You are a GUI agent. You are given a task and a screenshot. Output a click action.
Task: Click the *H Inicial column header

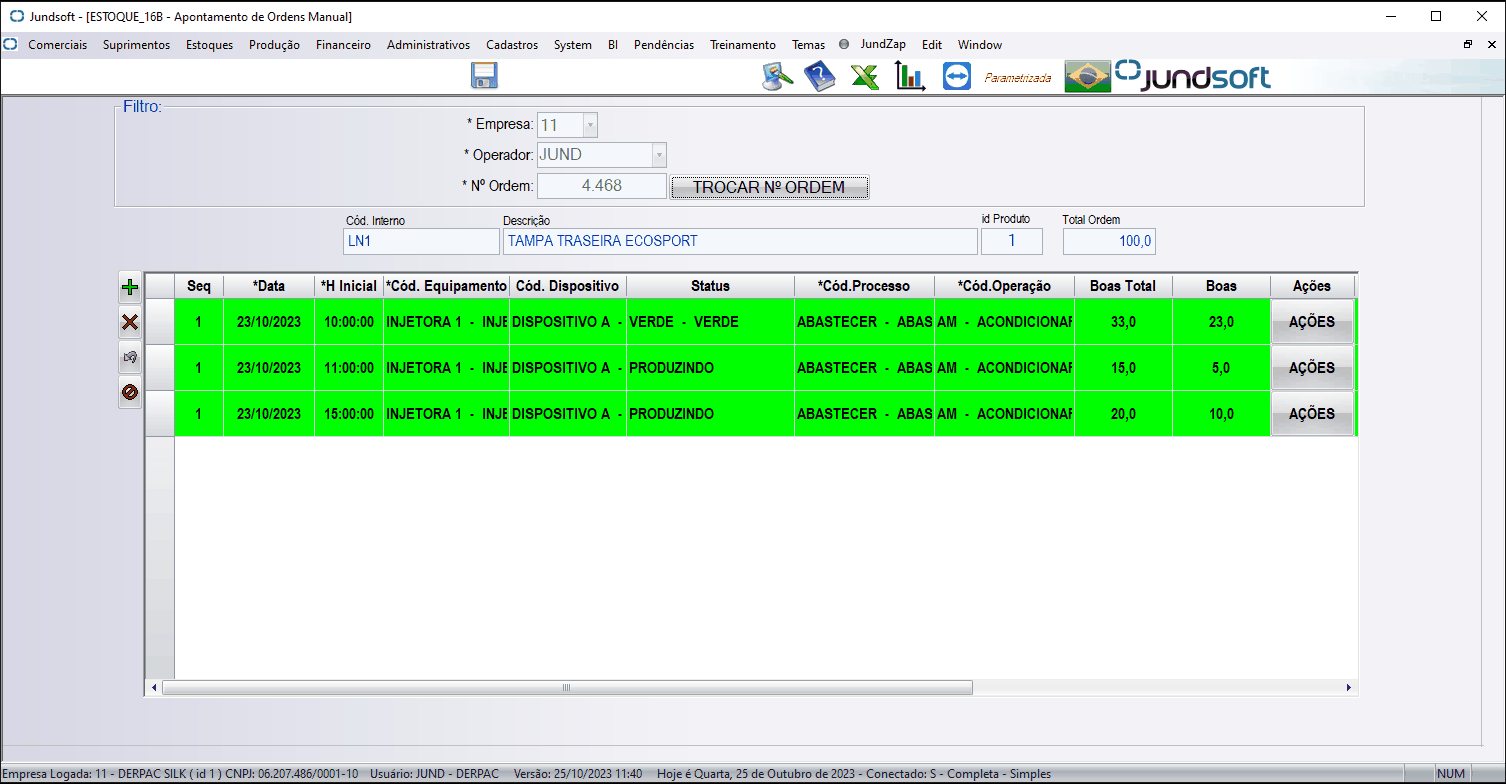[349, 286]
